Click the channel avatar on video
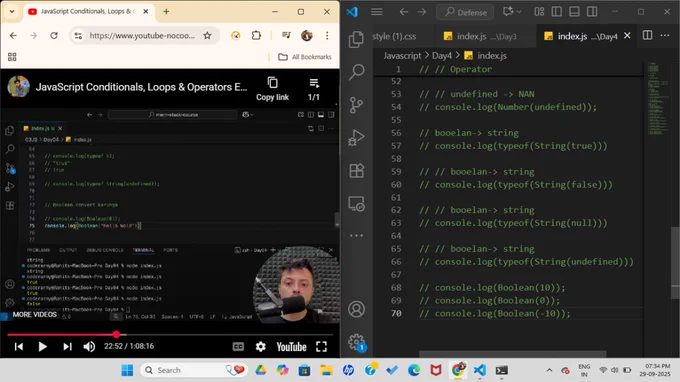680x382 pixels. (18, 86)
